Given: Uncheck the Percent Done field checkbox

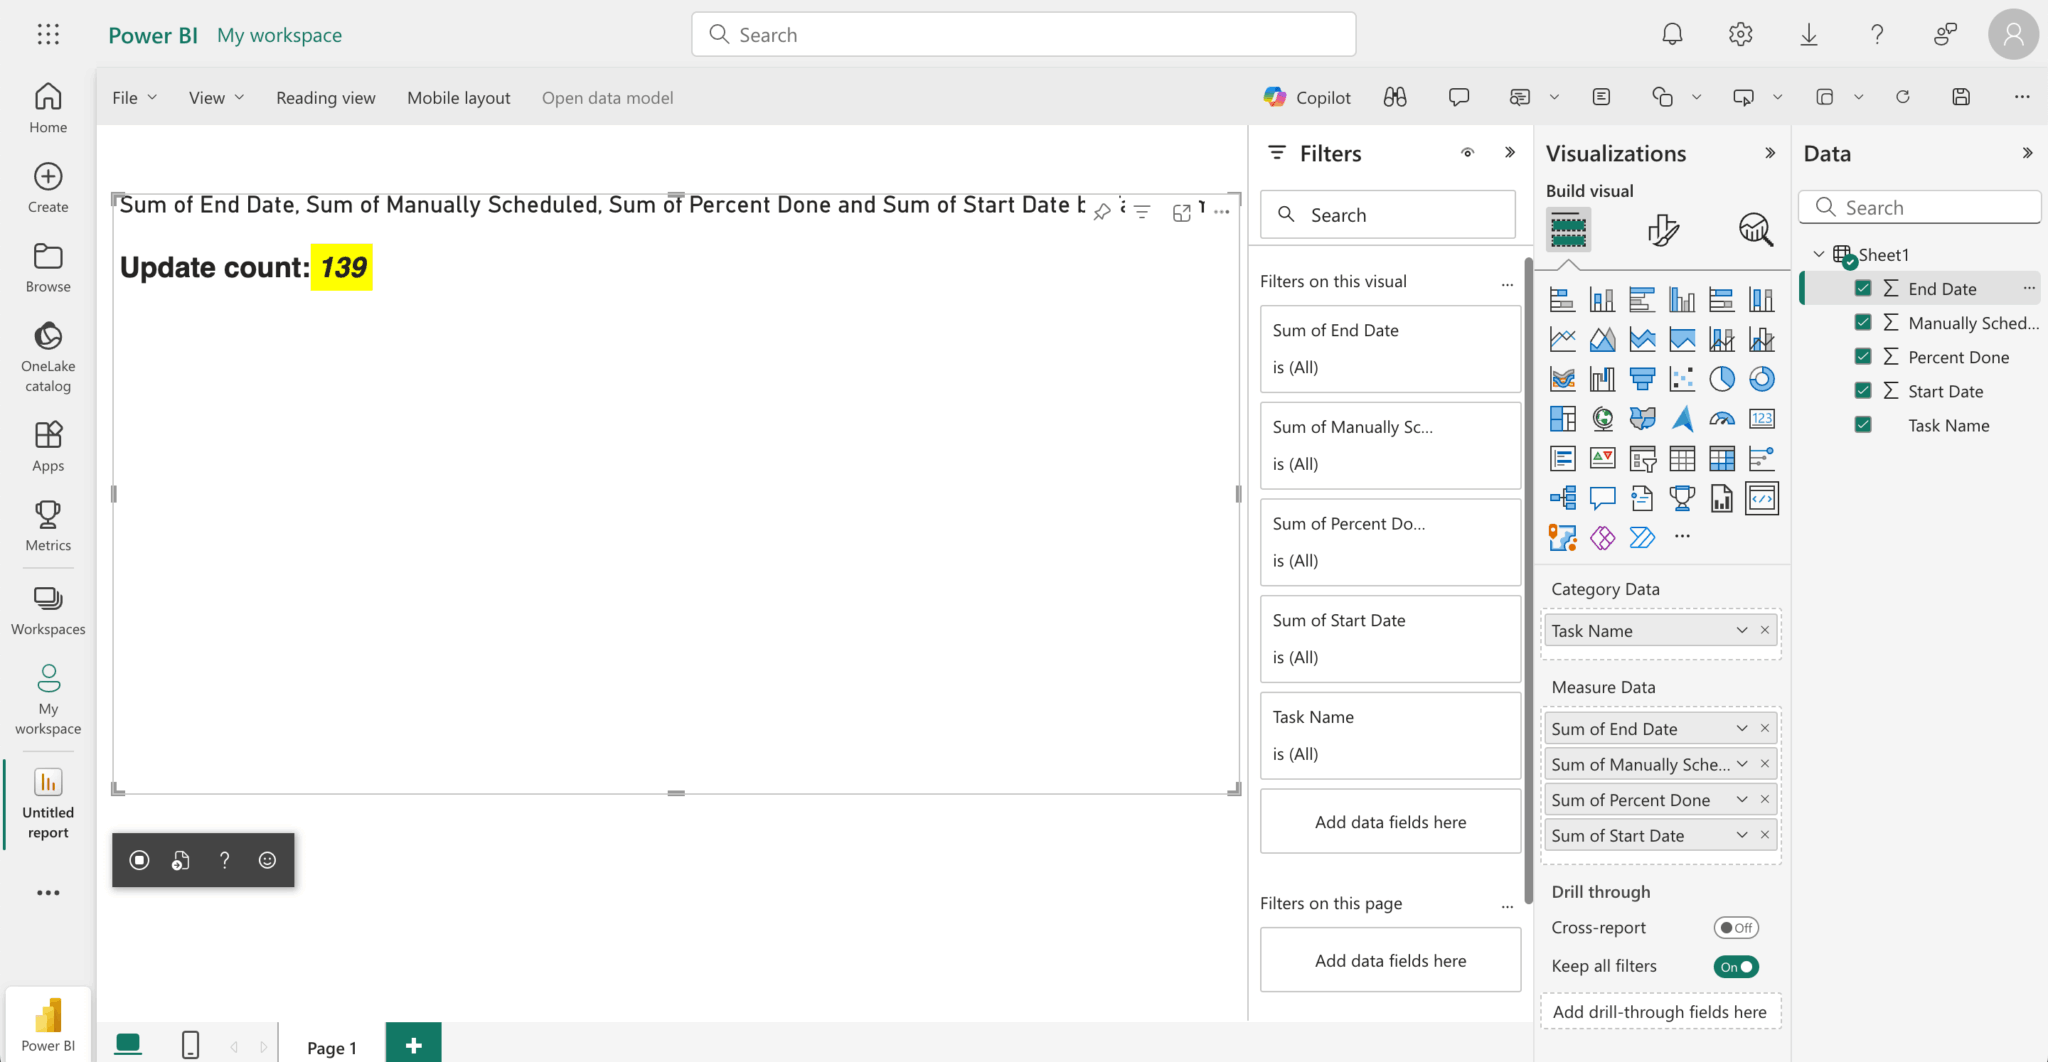Looking at the screenshot, I should 1863,357.
